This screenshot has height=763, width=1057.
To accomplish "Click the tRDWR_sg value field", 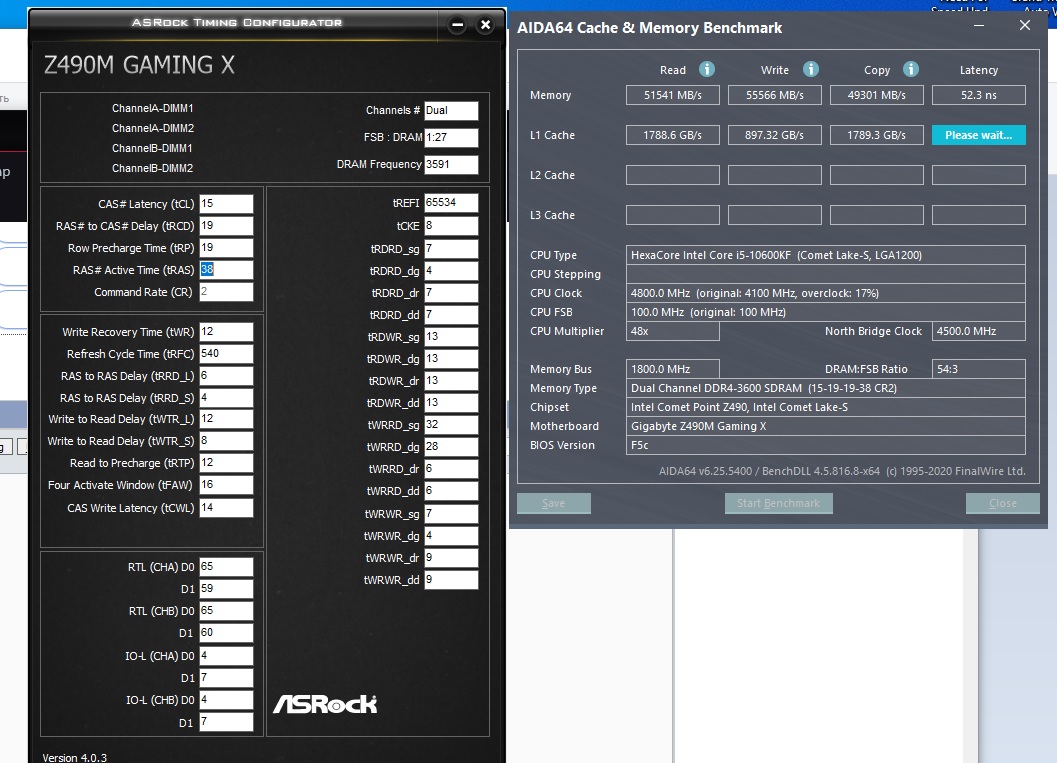I will click(451, 336).
